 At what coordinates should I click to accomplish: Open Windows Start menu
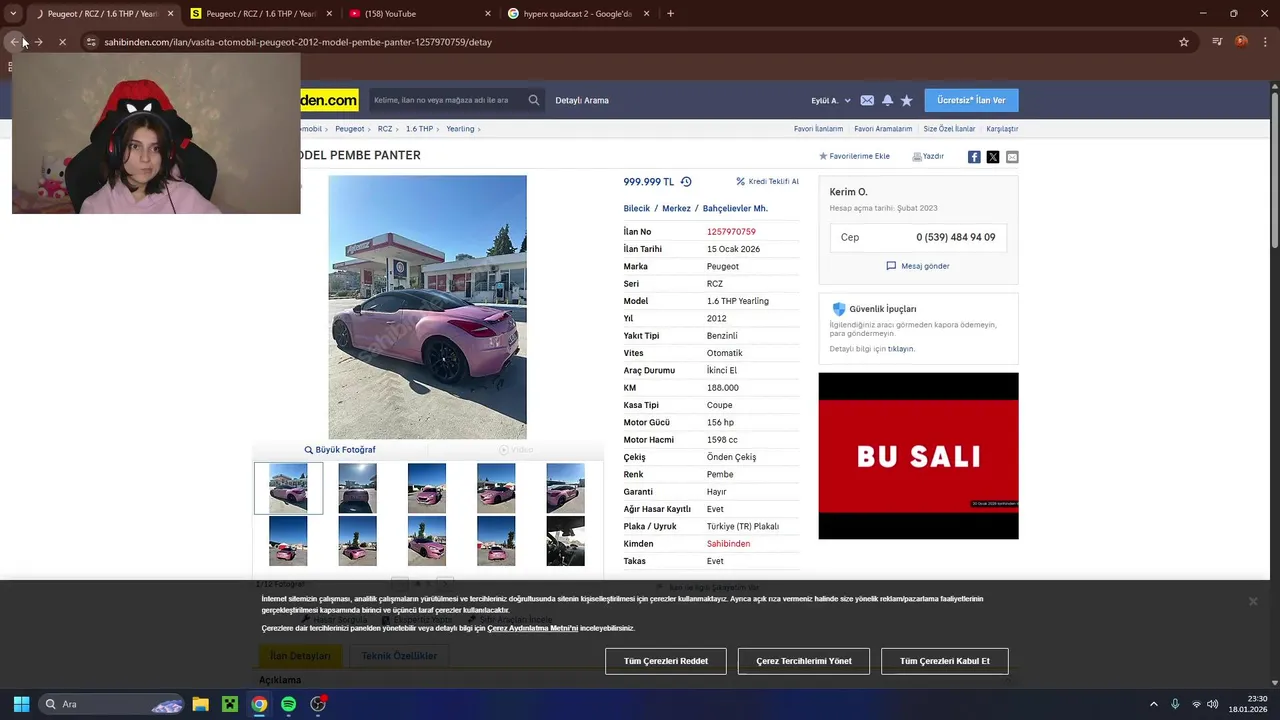pyautogui.click(x=21, y=704)
